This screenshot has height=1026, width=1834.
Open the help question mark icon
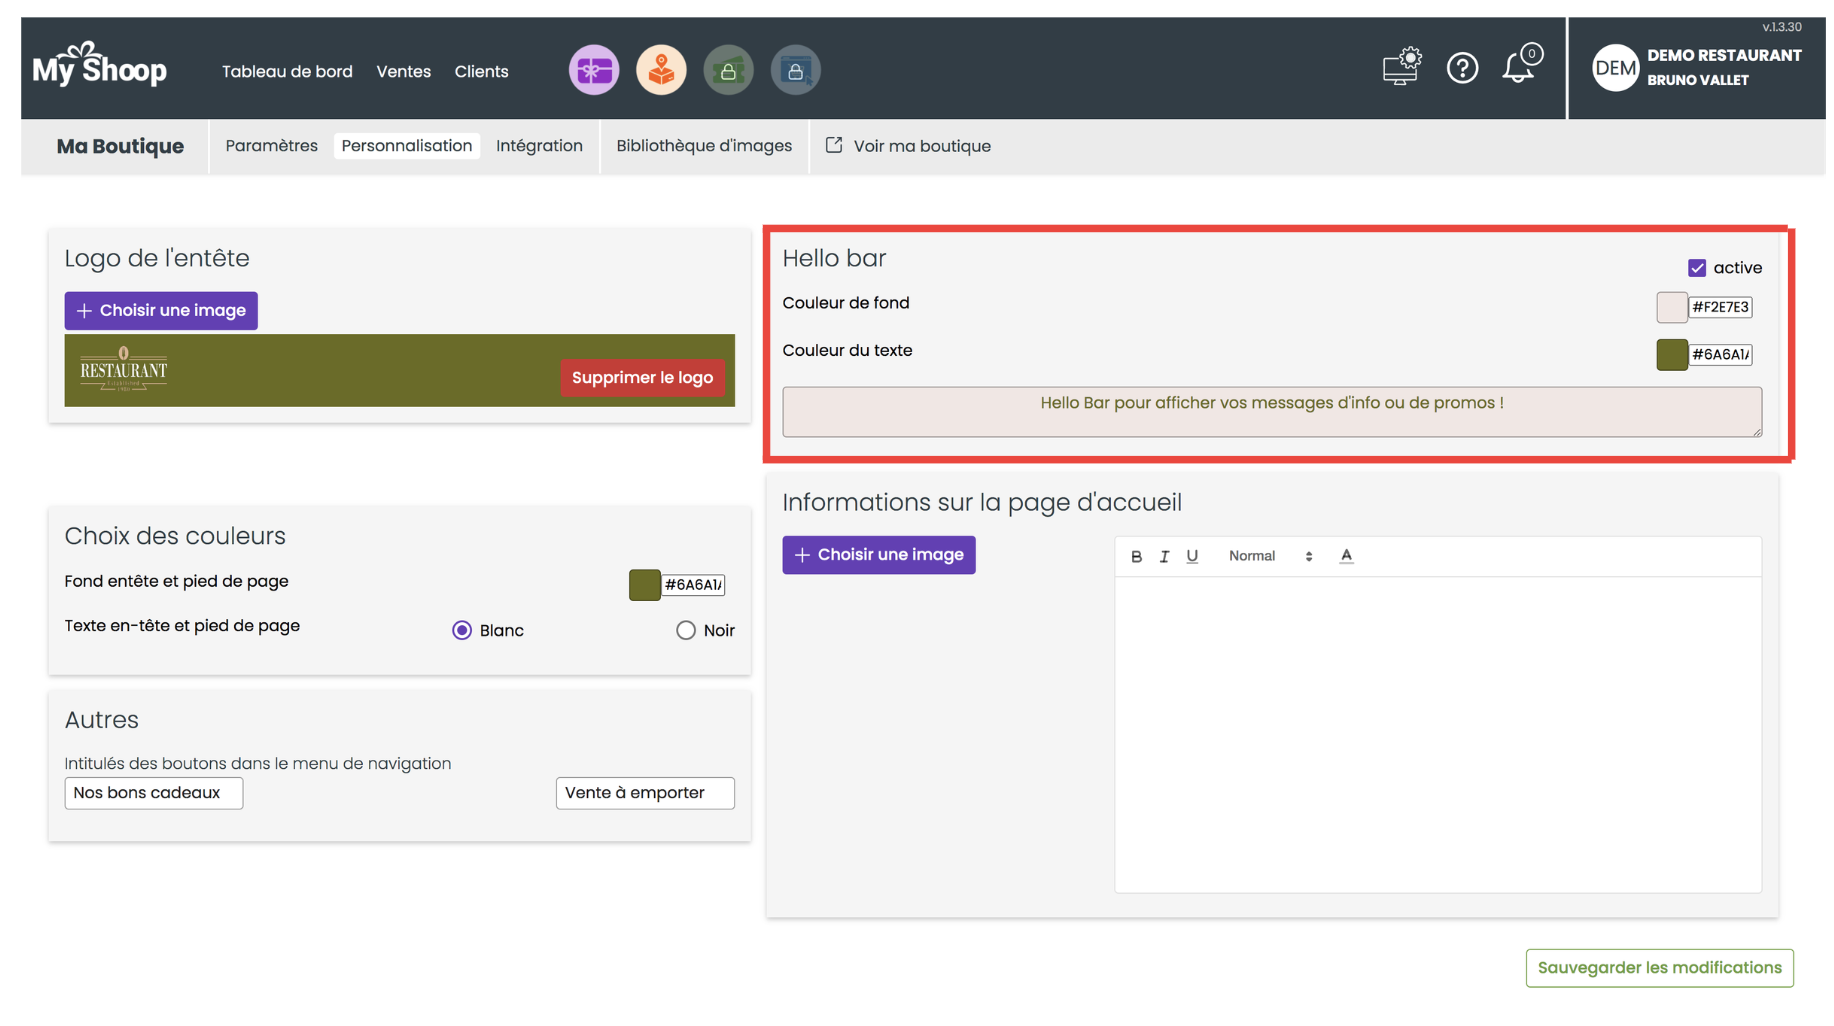[1462, 68]
